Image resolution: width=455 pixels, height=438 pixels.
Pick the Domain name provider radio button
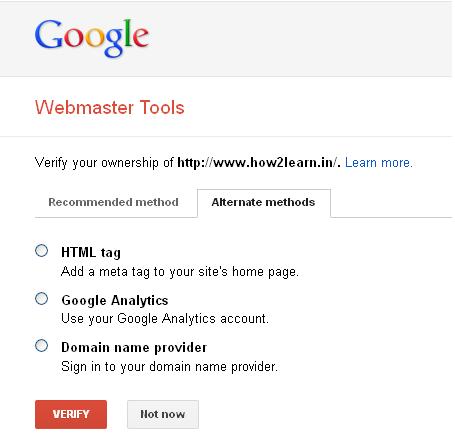tap(42, 346)
